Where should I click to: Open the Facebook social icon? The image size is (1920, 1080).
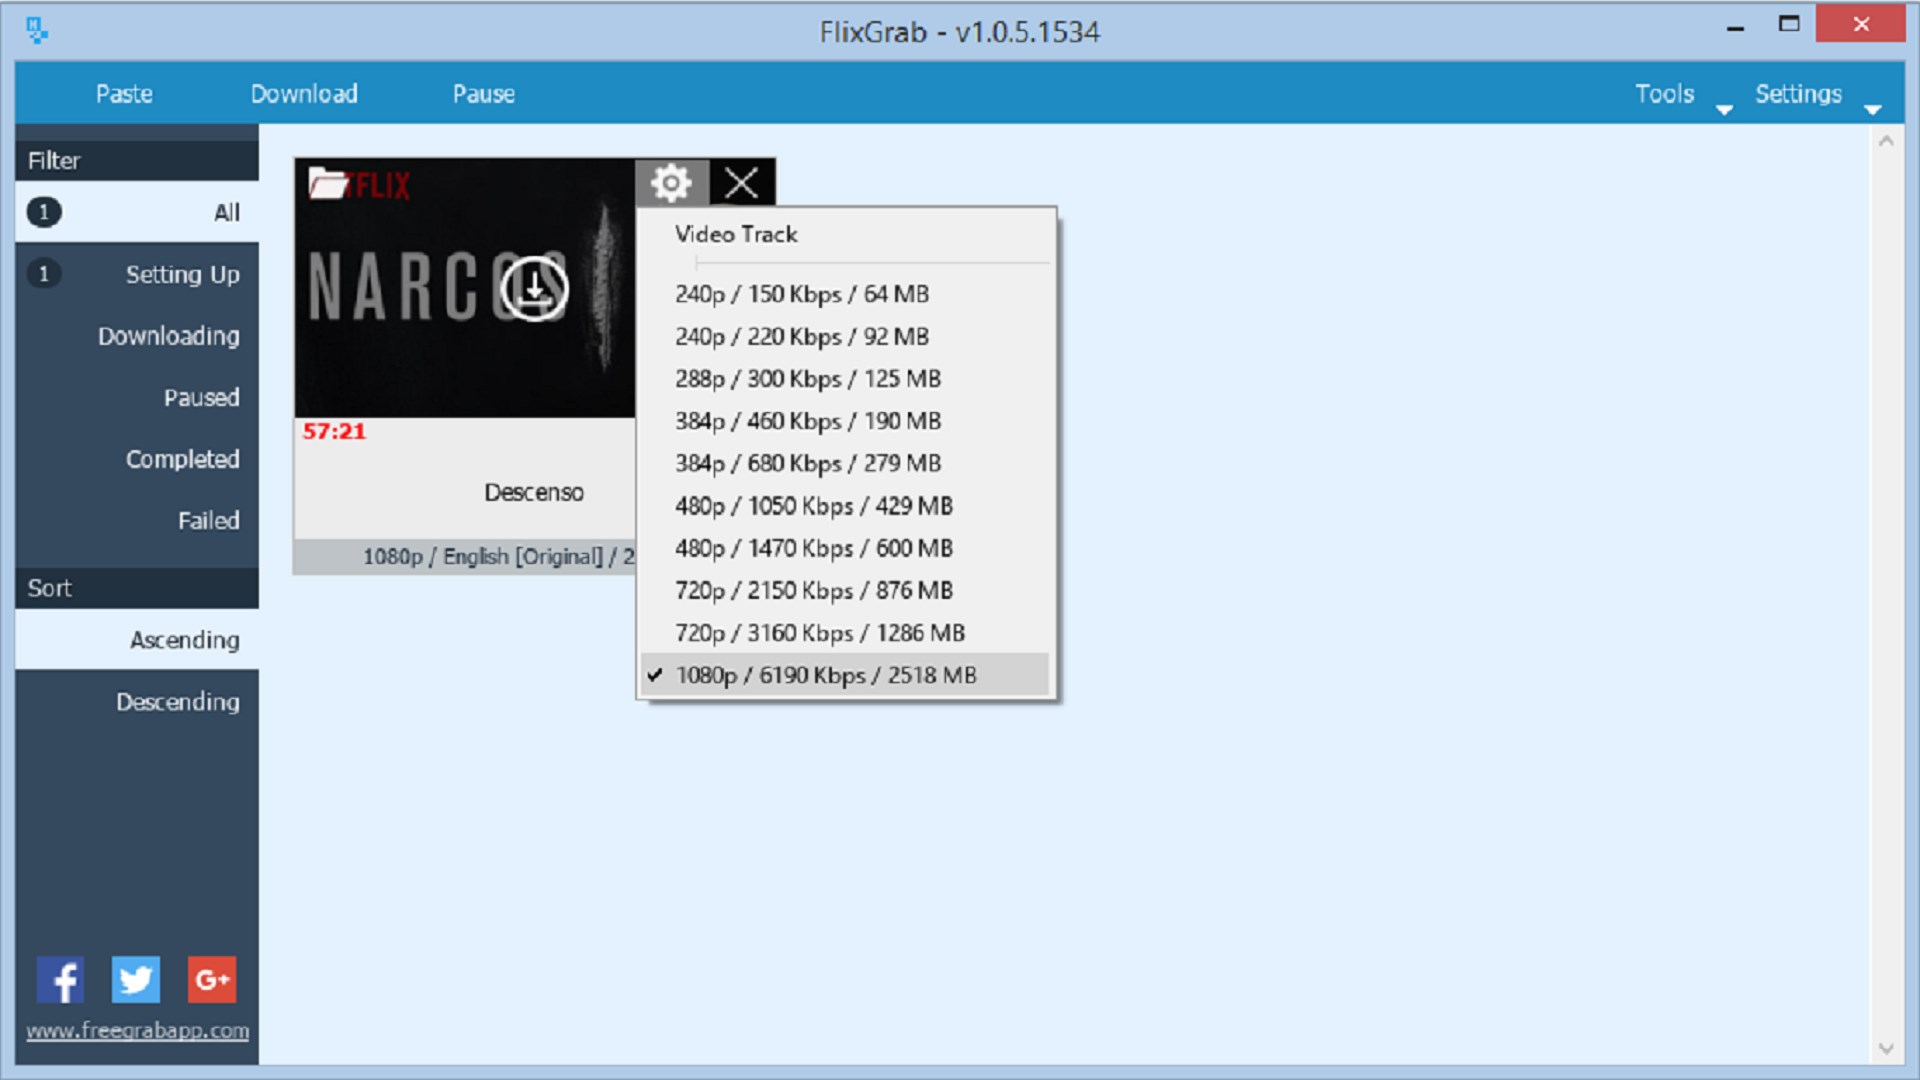click(x=60, y=980)
